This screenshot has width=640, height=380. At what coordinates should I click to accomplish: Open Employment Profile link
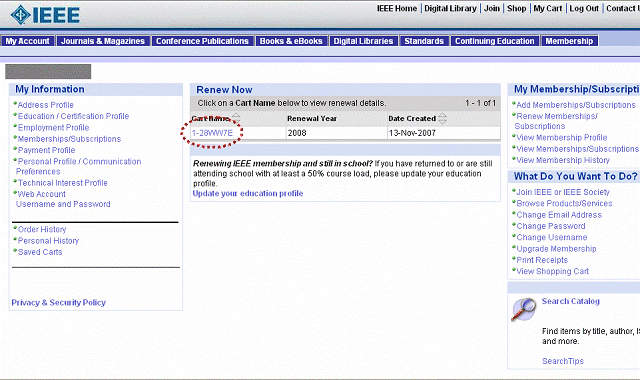53,128
